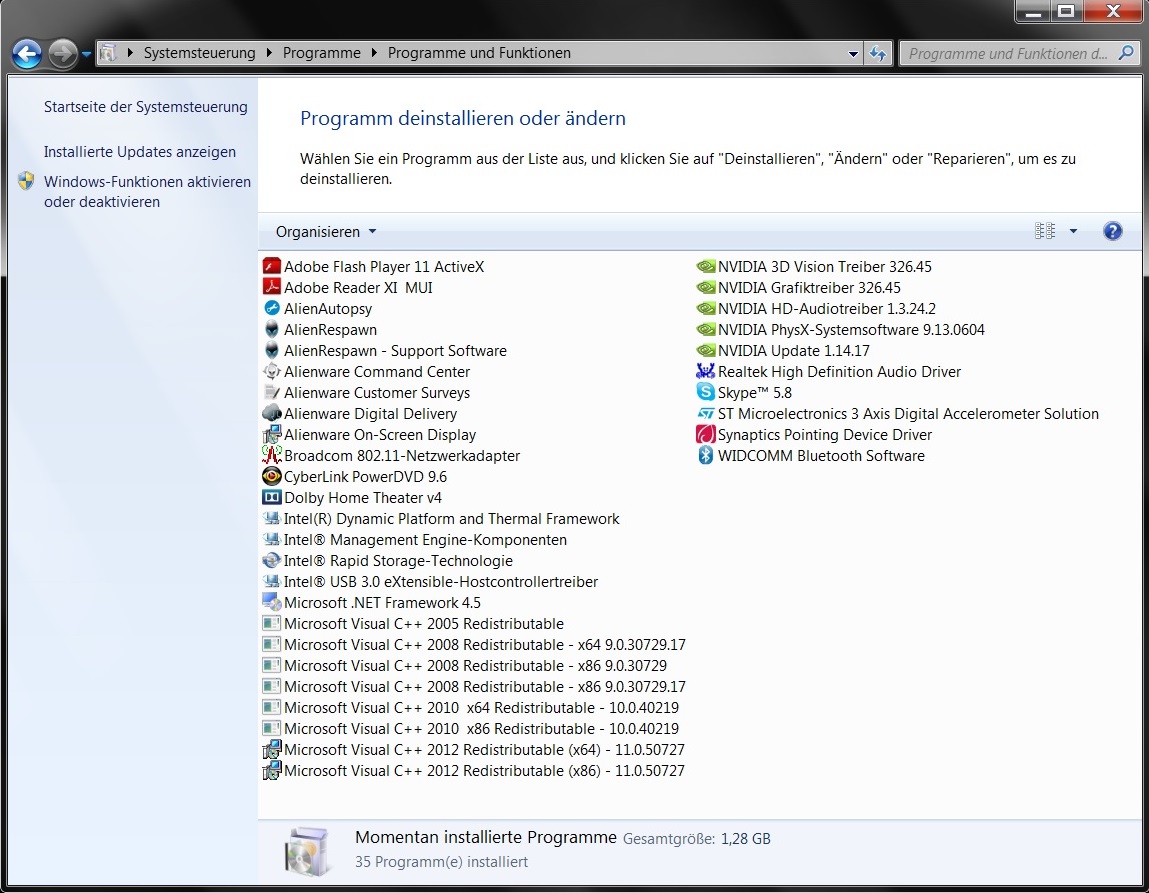Click the Intel Rapid Storage-Technologie icon
Screen dimensions: 1149x893
pyautogui.click(x=272, y=560)
